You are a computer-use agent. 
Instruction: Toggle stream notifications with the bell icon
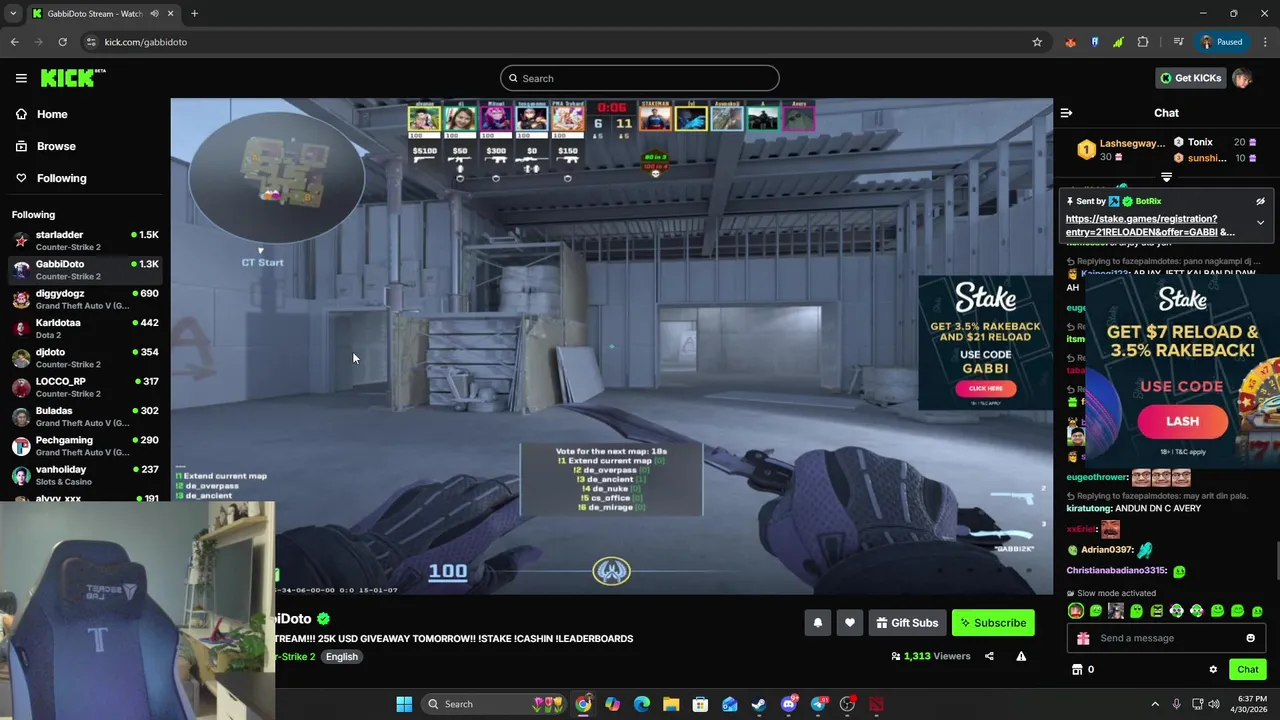(x=817, y=623)
